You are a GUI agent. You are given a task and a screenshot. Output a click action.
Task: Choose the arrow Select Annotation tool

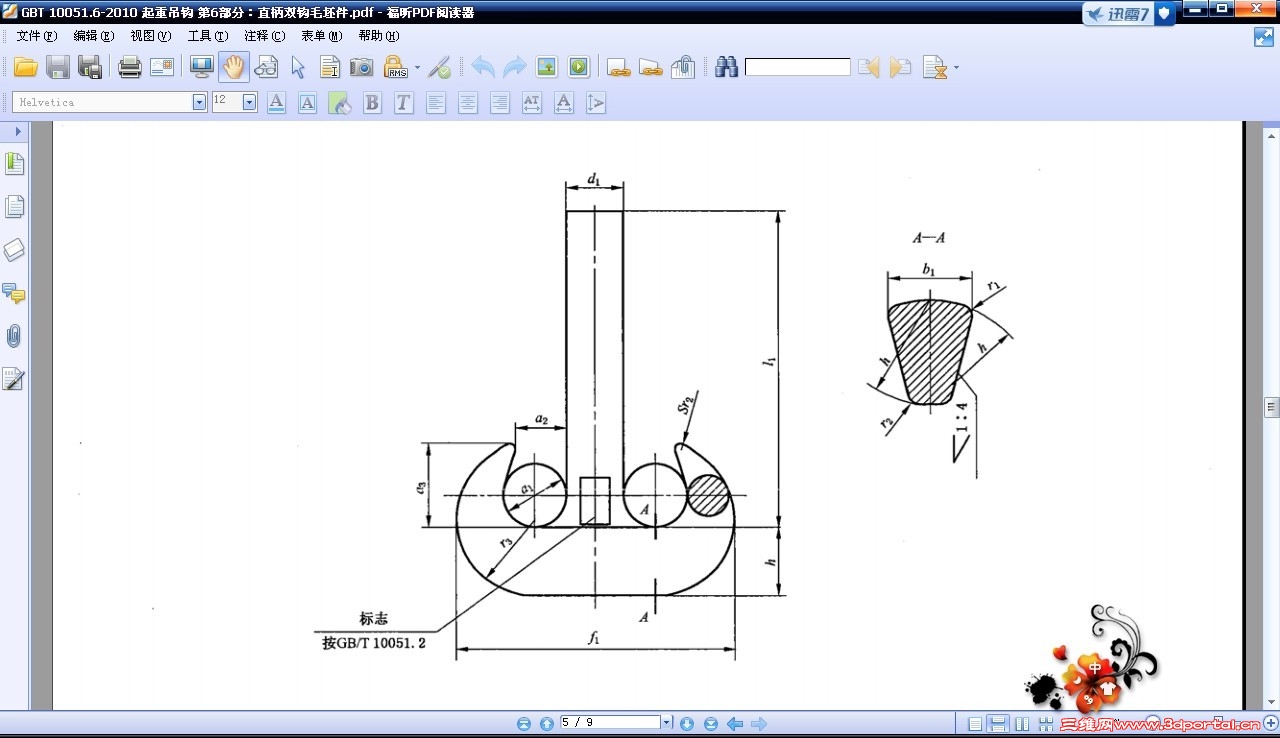tap(298, 67)
